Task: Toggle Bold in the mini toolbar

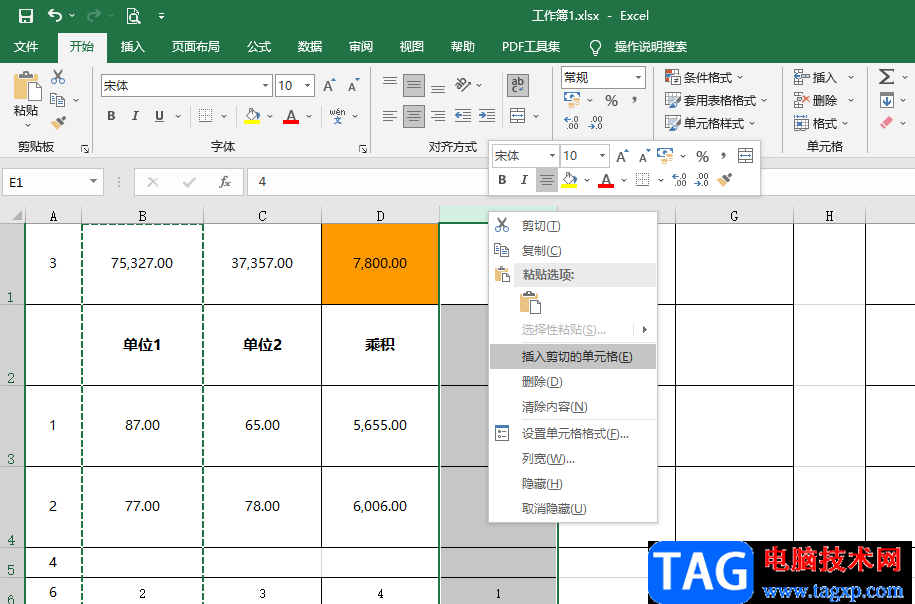Action: point(502,180)
